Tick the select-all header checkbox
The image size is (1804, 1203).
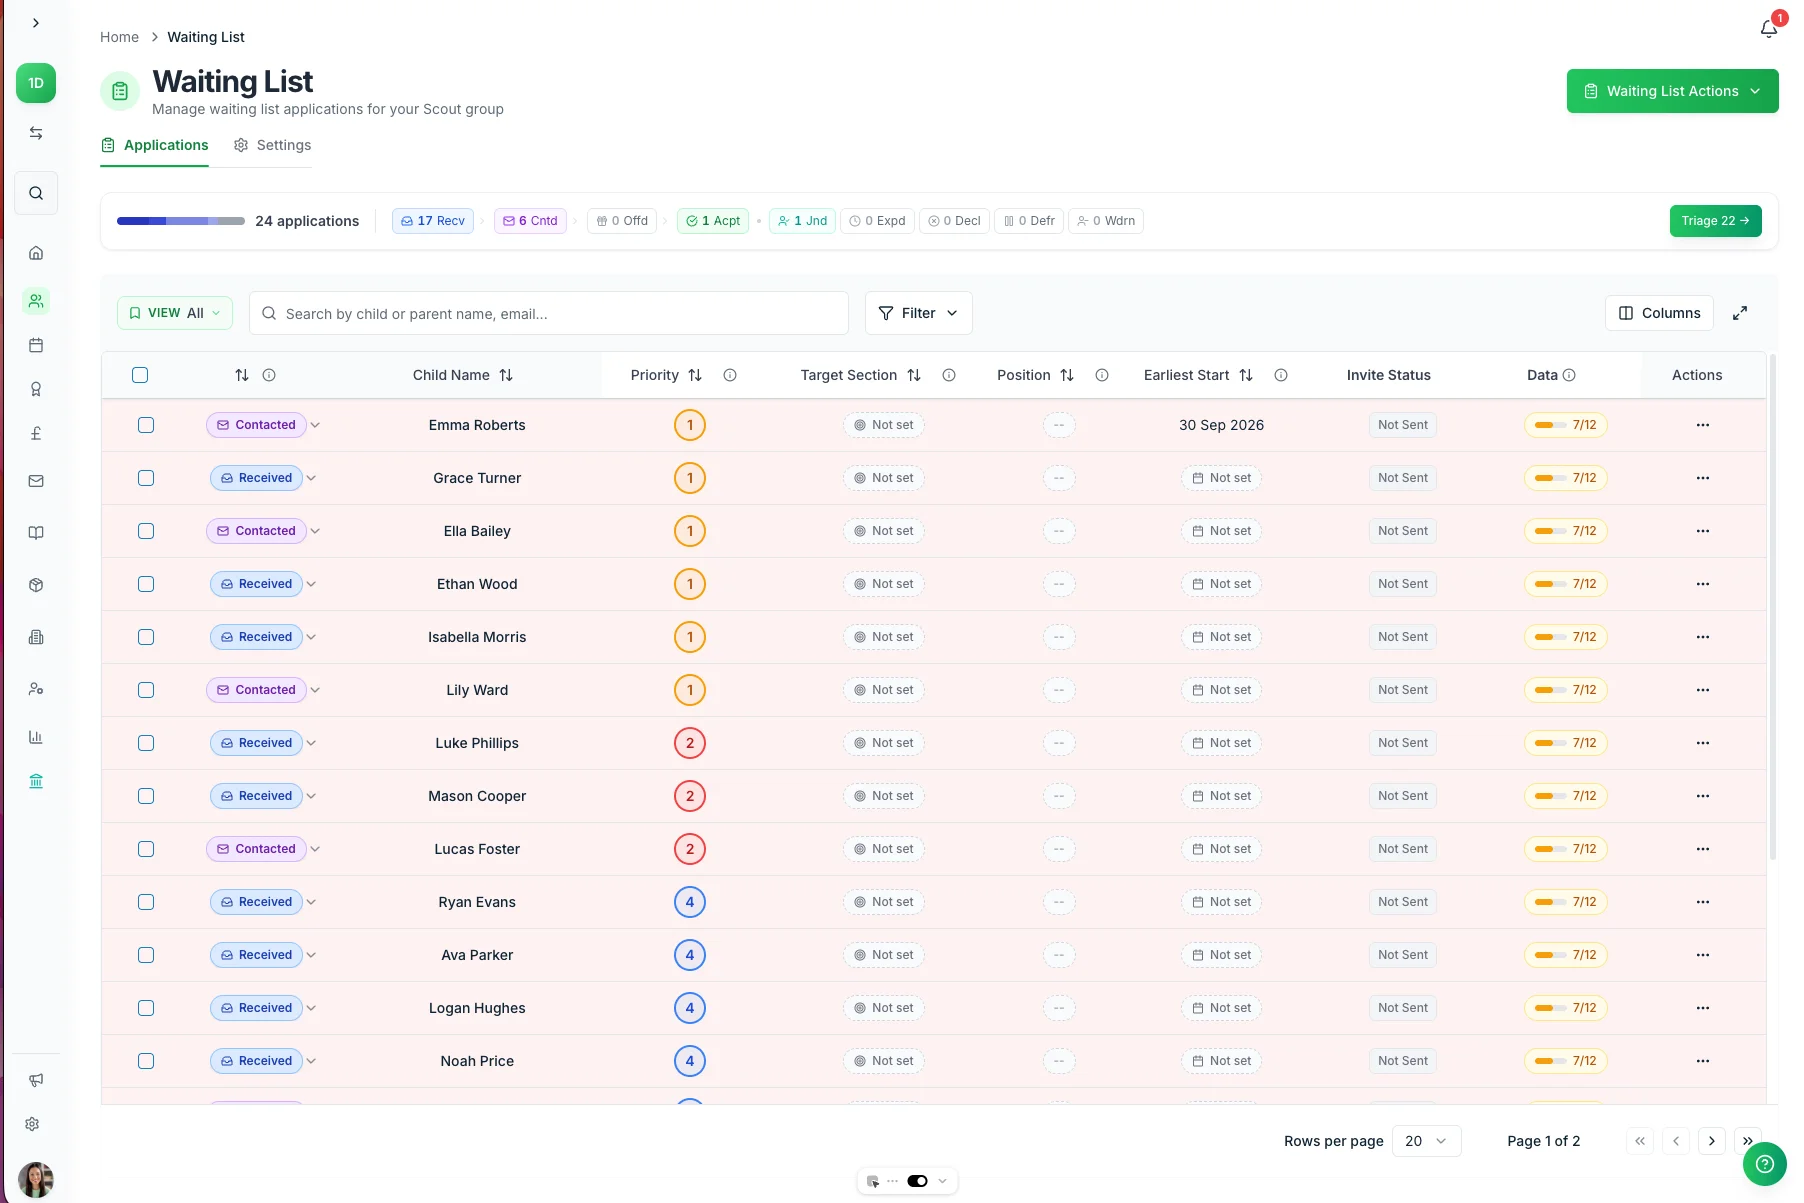[x=140, y=375]
